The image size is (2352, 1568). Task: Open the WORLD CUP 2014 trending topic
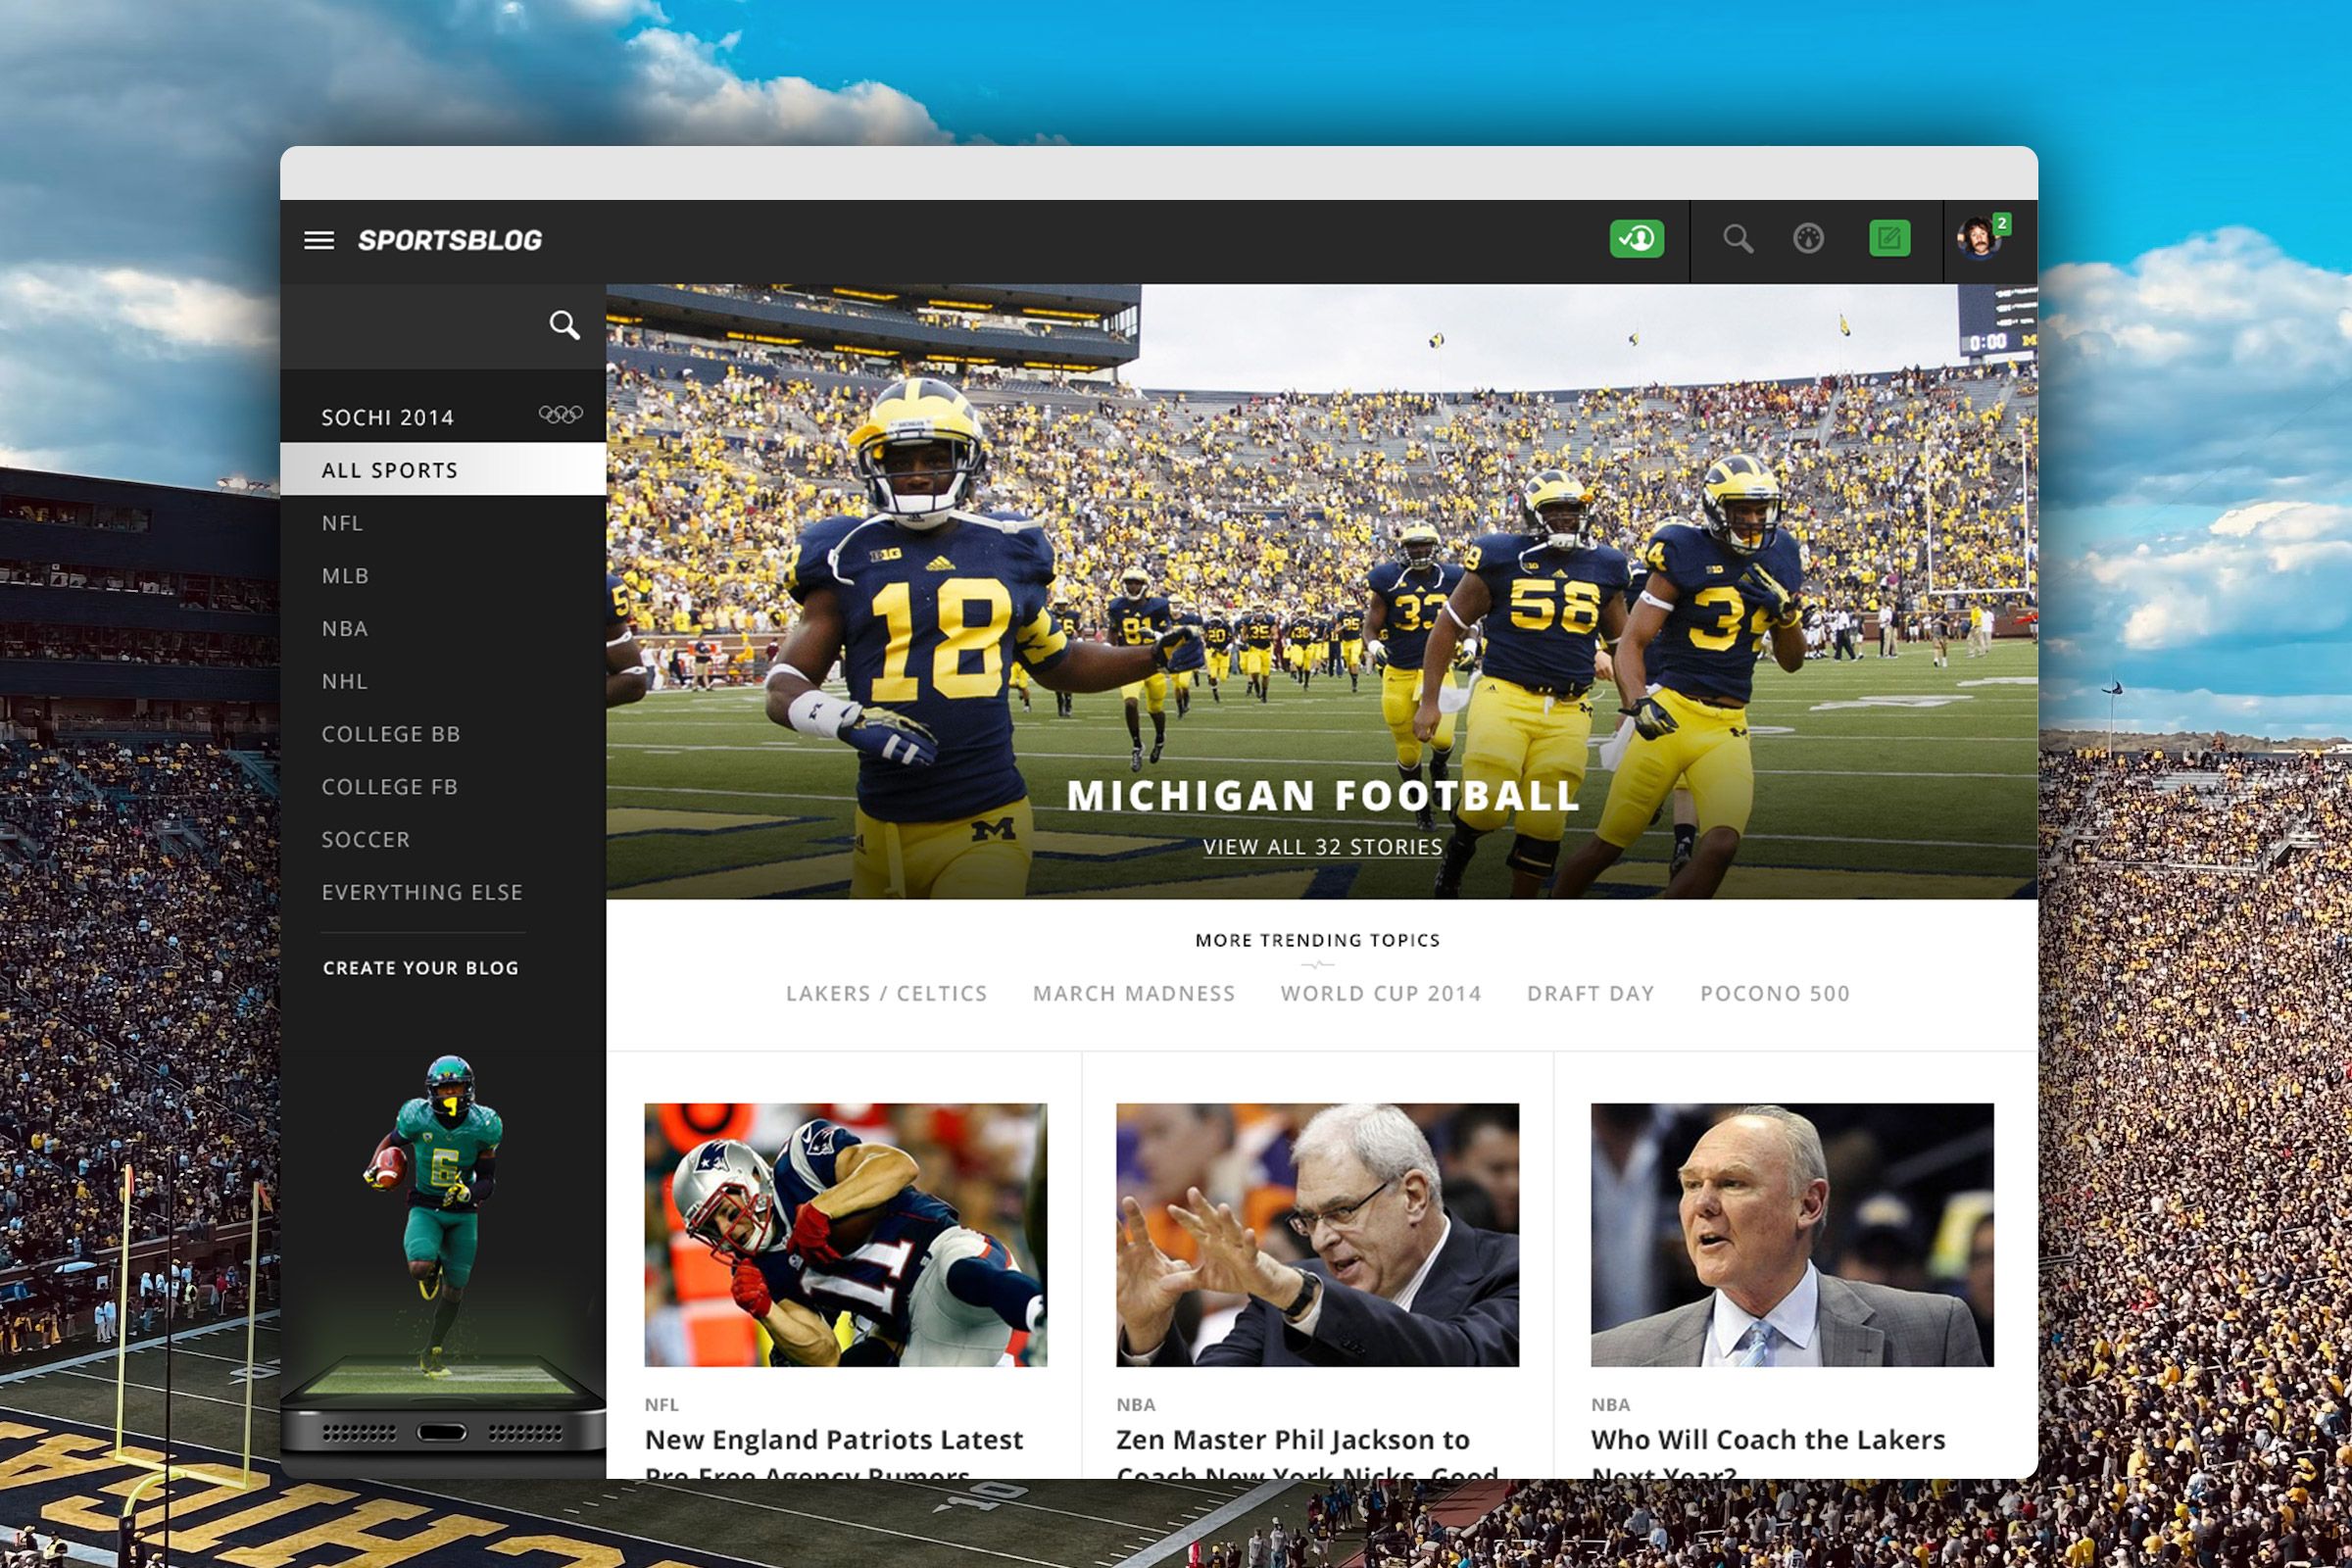tap(1381, 993)
